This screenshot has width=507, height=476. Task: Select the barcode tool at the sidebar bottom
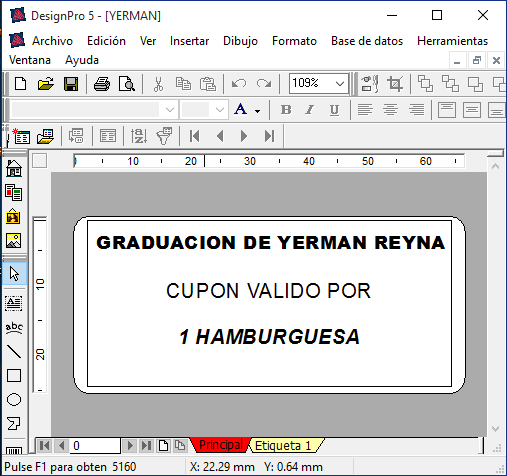pyautogui.click(x=14, y=451)
